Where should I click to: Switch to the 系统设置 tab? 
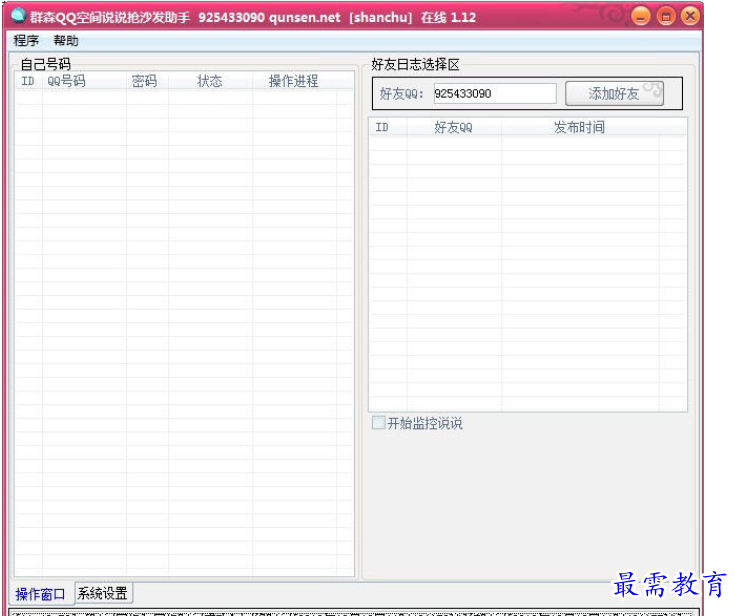103,593
